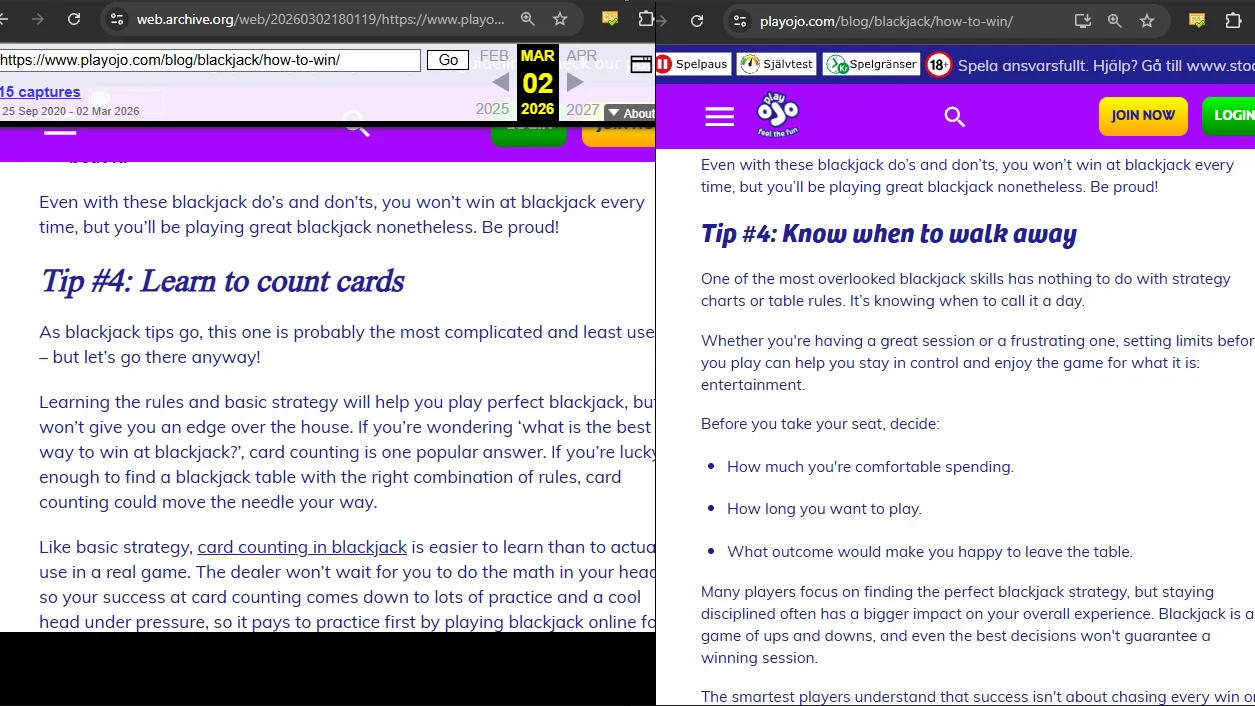
Task: Reload the web.archive.org page in left browser
Action: point(74,19)
